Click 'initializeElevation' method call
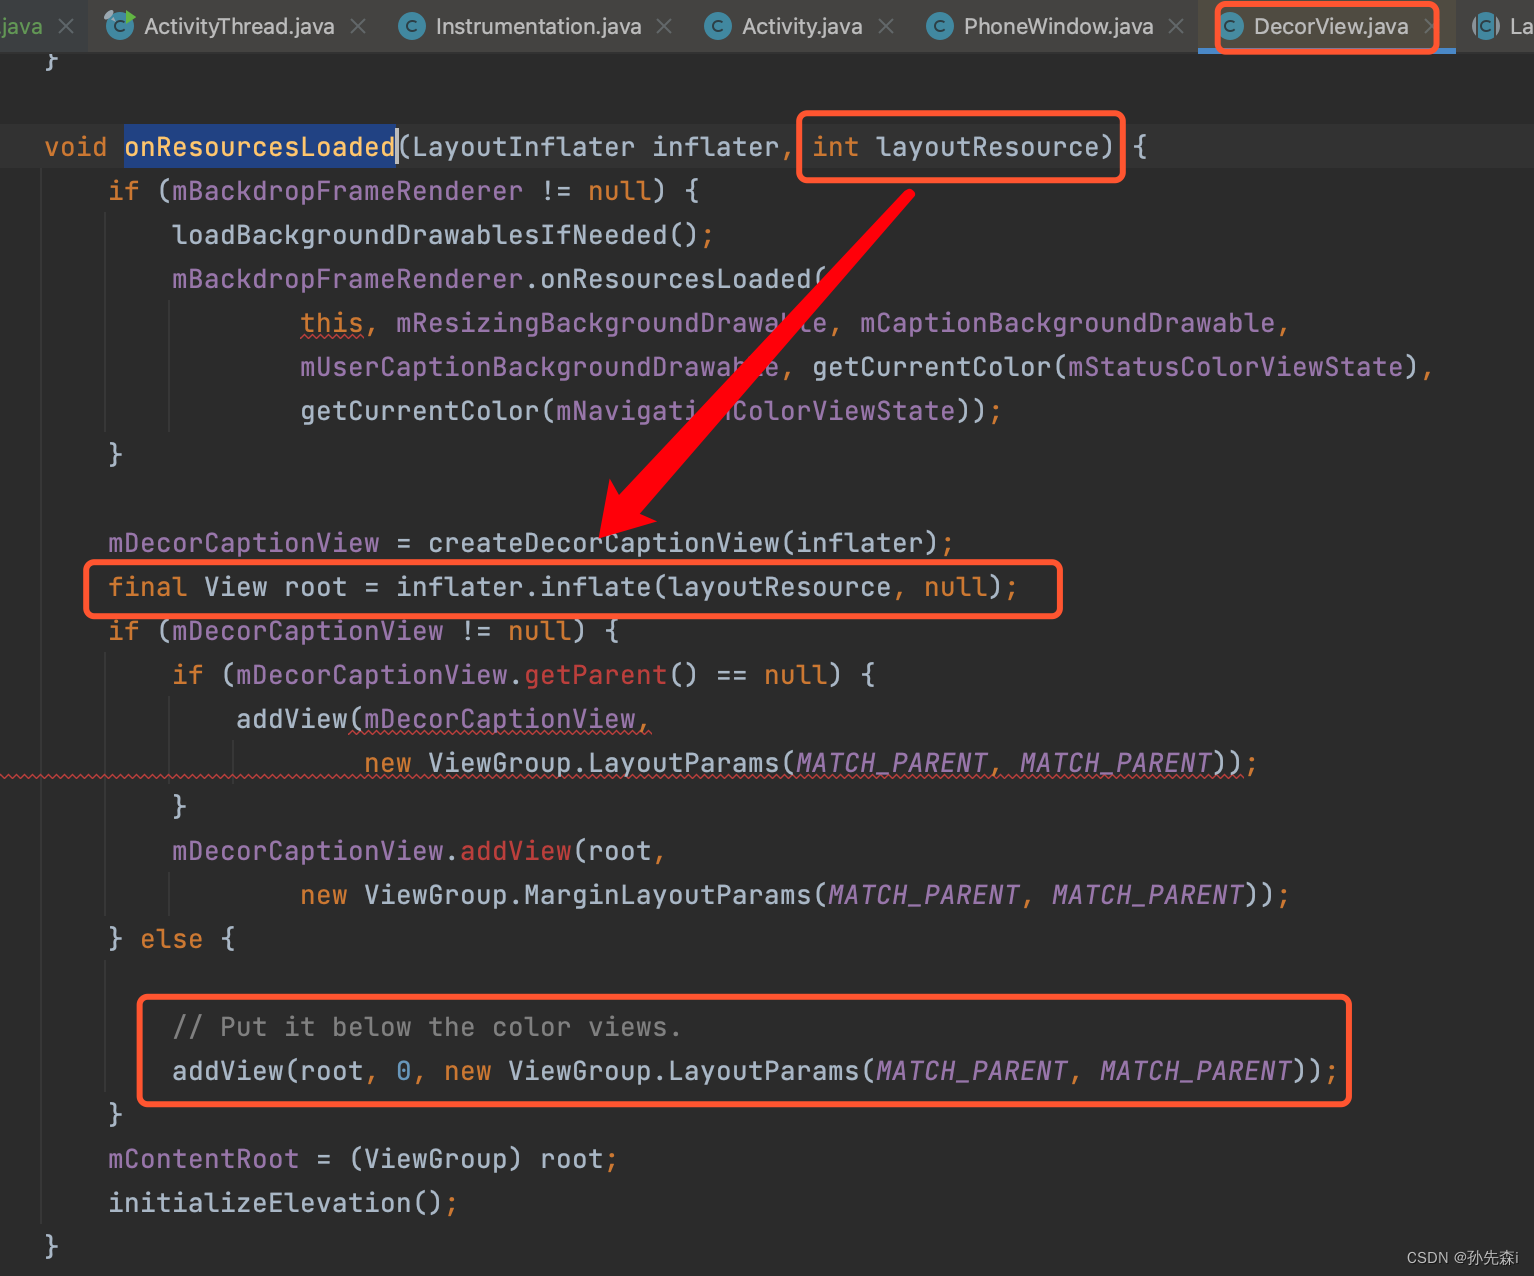 tap(259, 1203)
